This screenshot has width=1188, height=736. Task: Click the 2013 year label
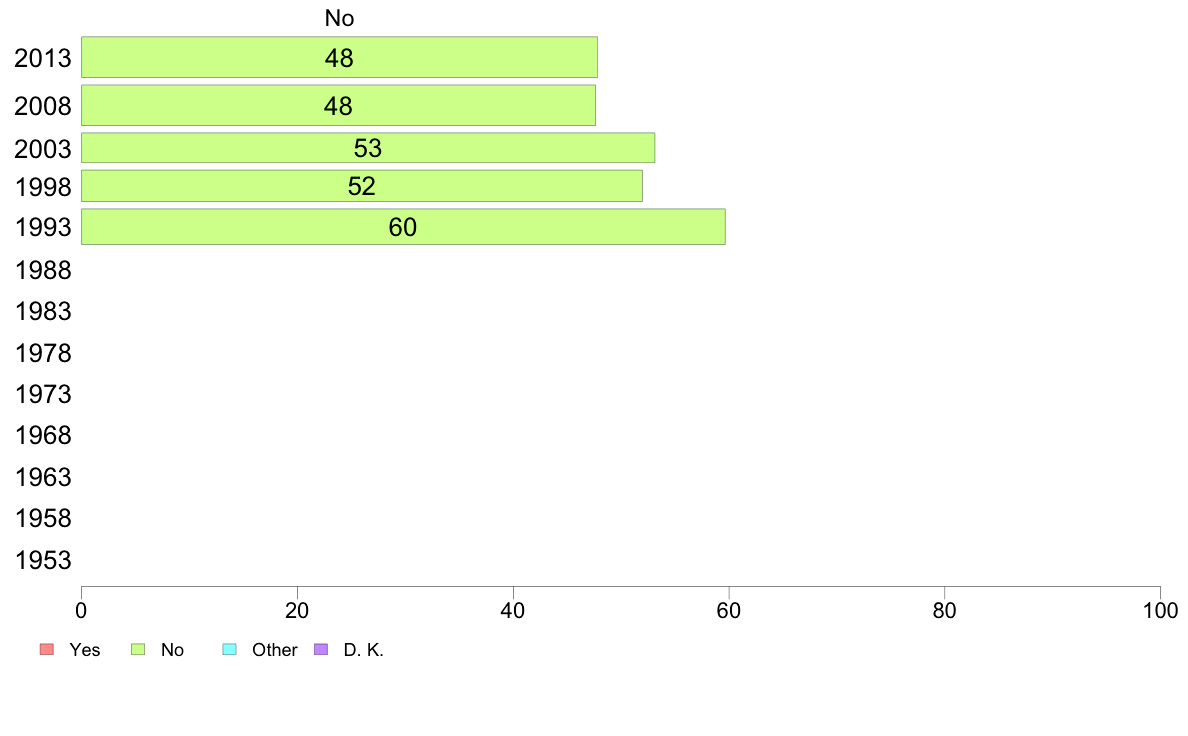pyautogui.click(x=43, y=58)
